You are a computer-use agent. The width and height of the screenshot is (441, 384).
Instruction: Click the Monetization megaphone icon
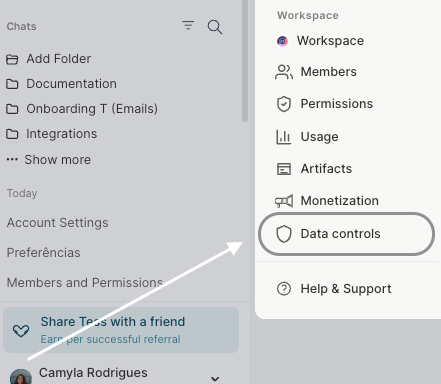coord(284,201)
